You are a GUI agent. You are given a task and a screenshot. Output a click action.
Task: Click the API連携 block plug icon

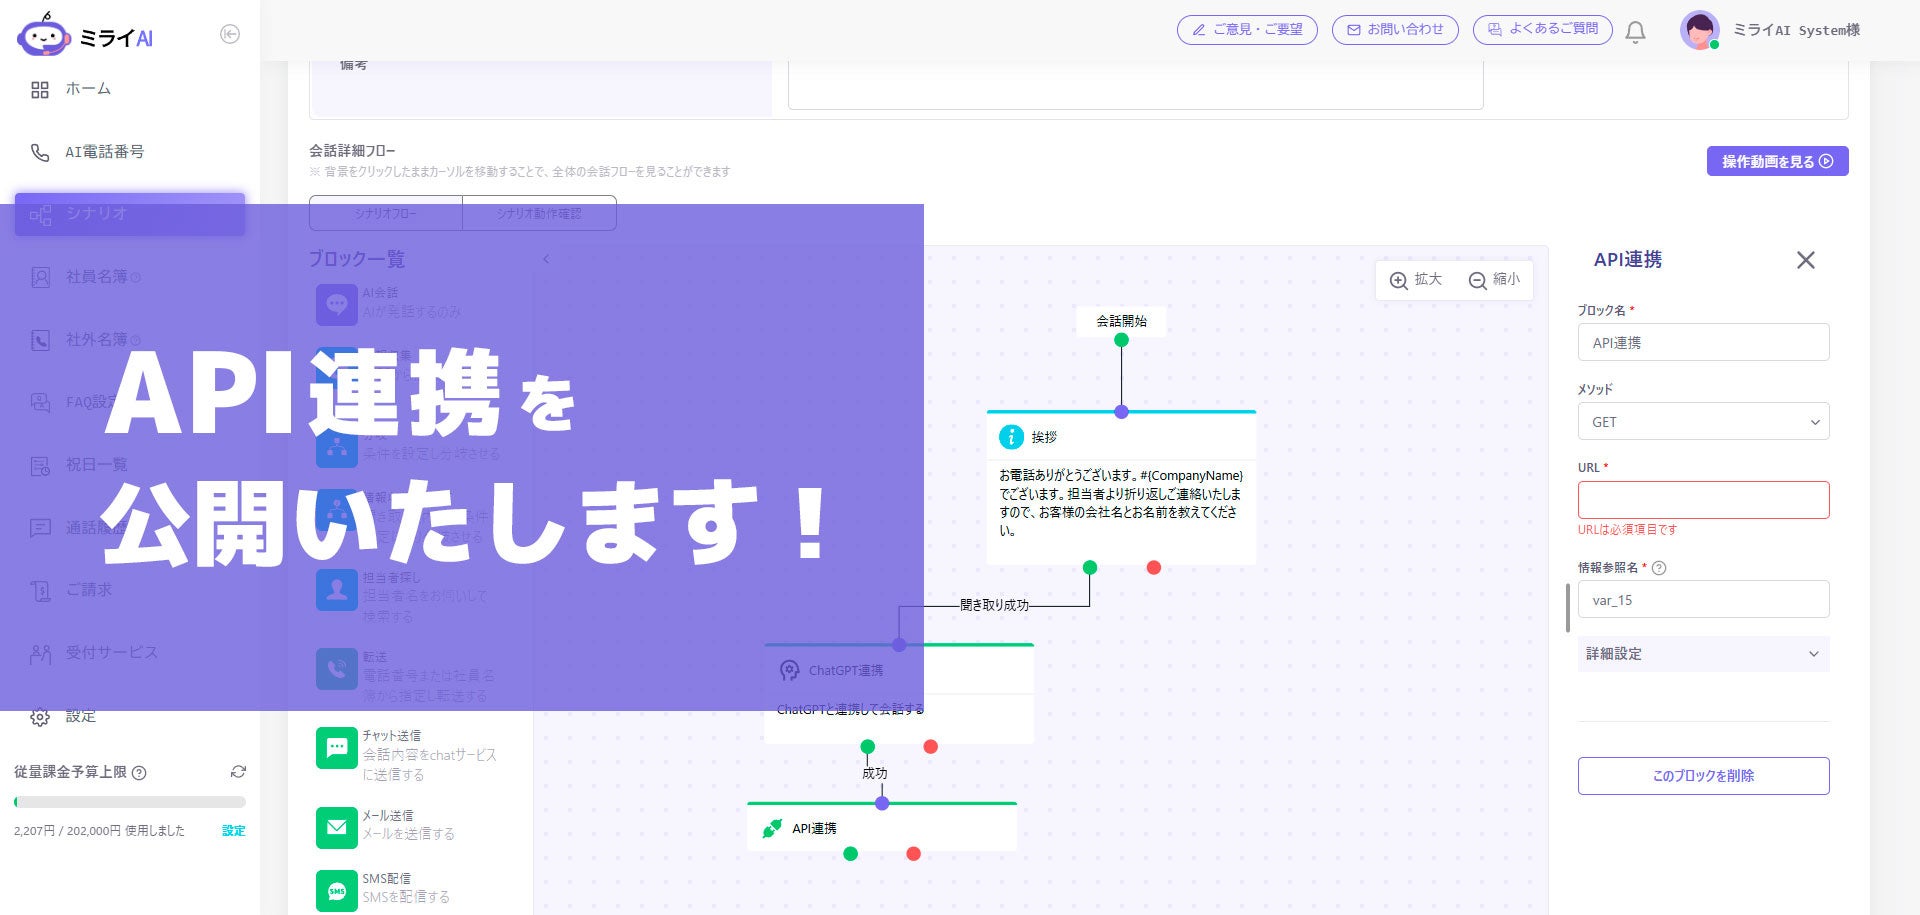[x=772, y=829]
